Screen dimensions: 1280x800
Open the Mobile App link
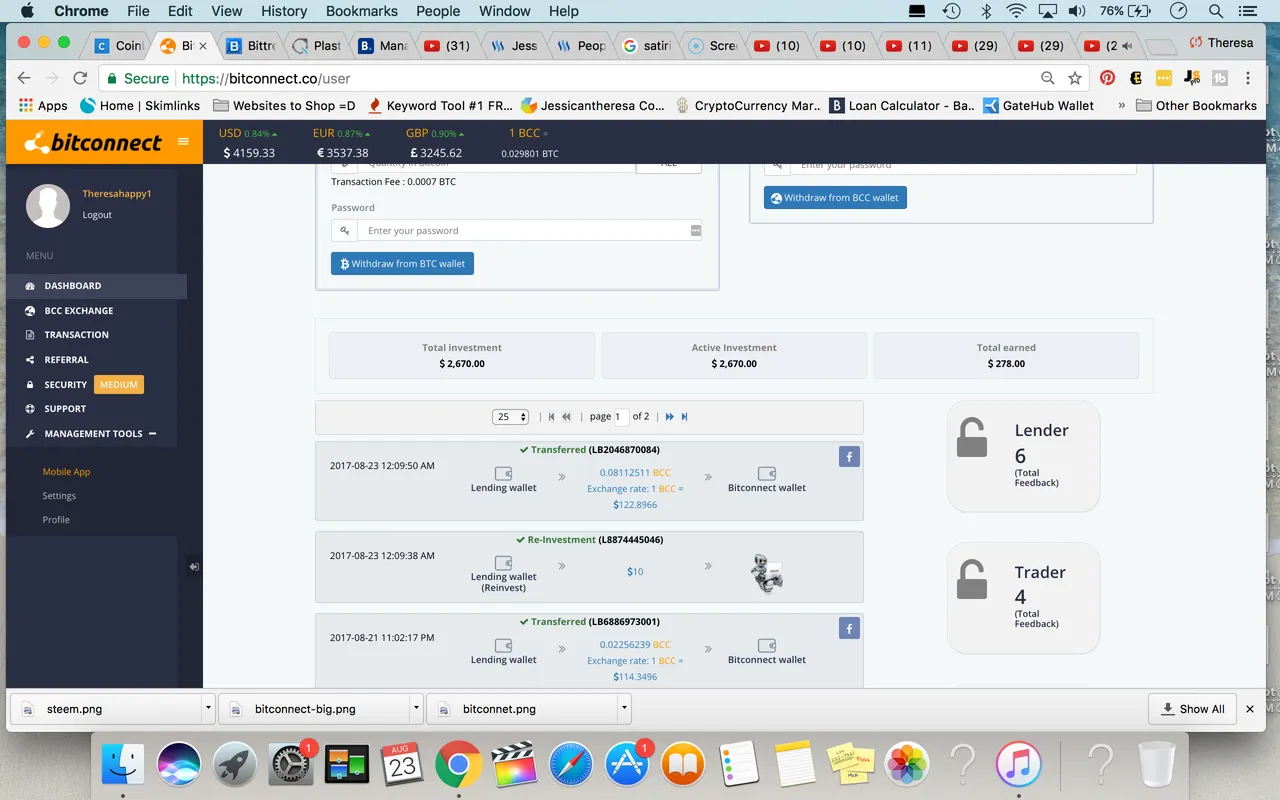pyautogui.click(x=66, y=472)
